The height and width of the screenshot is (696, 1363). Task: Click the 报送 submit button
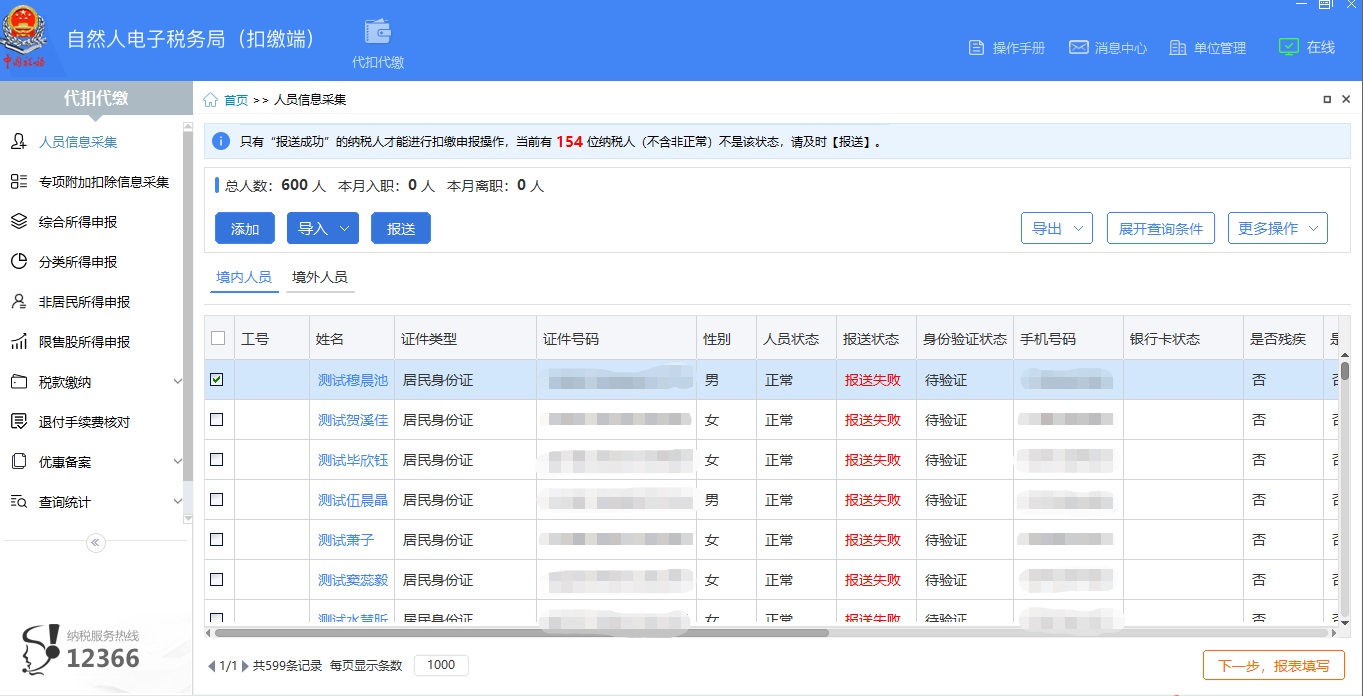click(400, 228)
